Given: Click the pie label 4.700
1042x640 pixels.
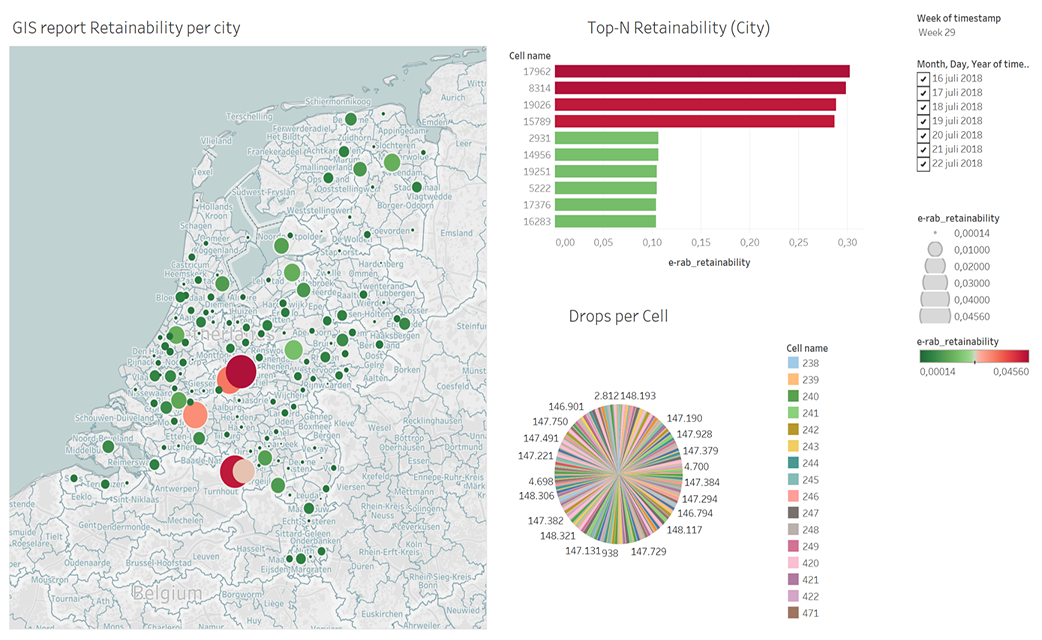Looking at the screenshot, I should [696, 467].
